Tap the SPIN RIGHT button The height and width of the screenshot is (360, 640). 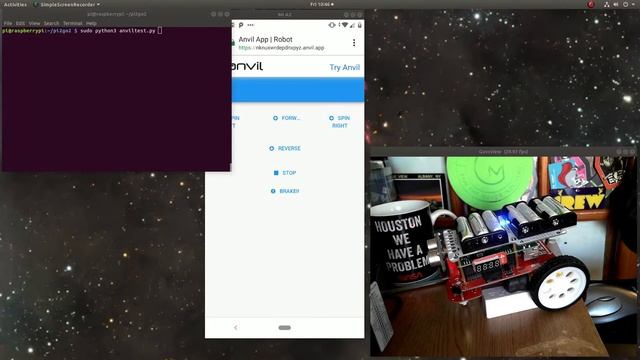click(340, 122)
